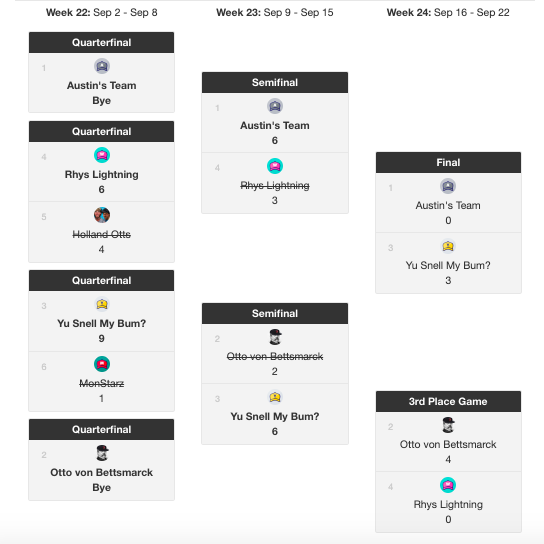Click Austin's Team avatar in the bye Quarterfinal
This screenshot has height=544, width=544.
point(102,66)
